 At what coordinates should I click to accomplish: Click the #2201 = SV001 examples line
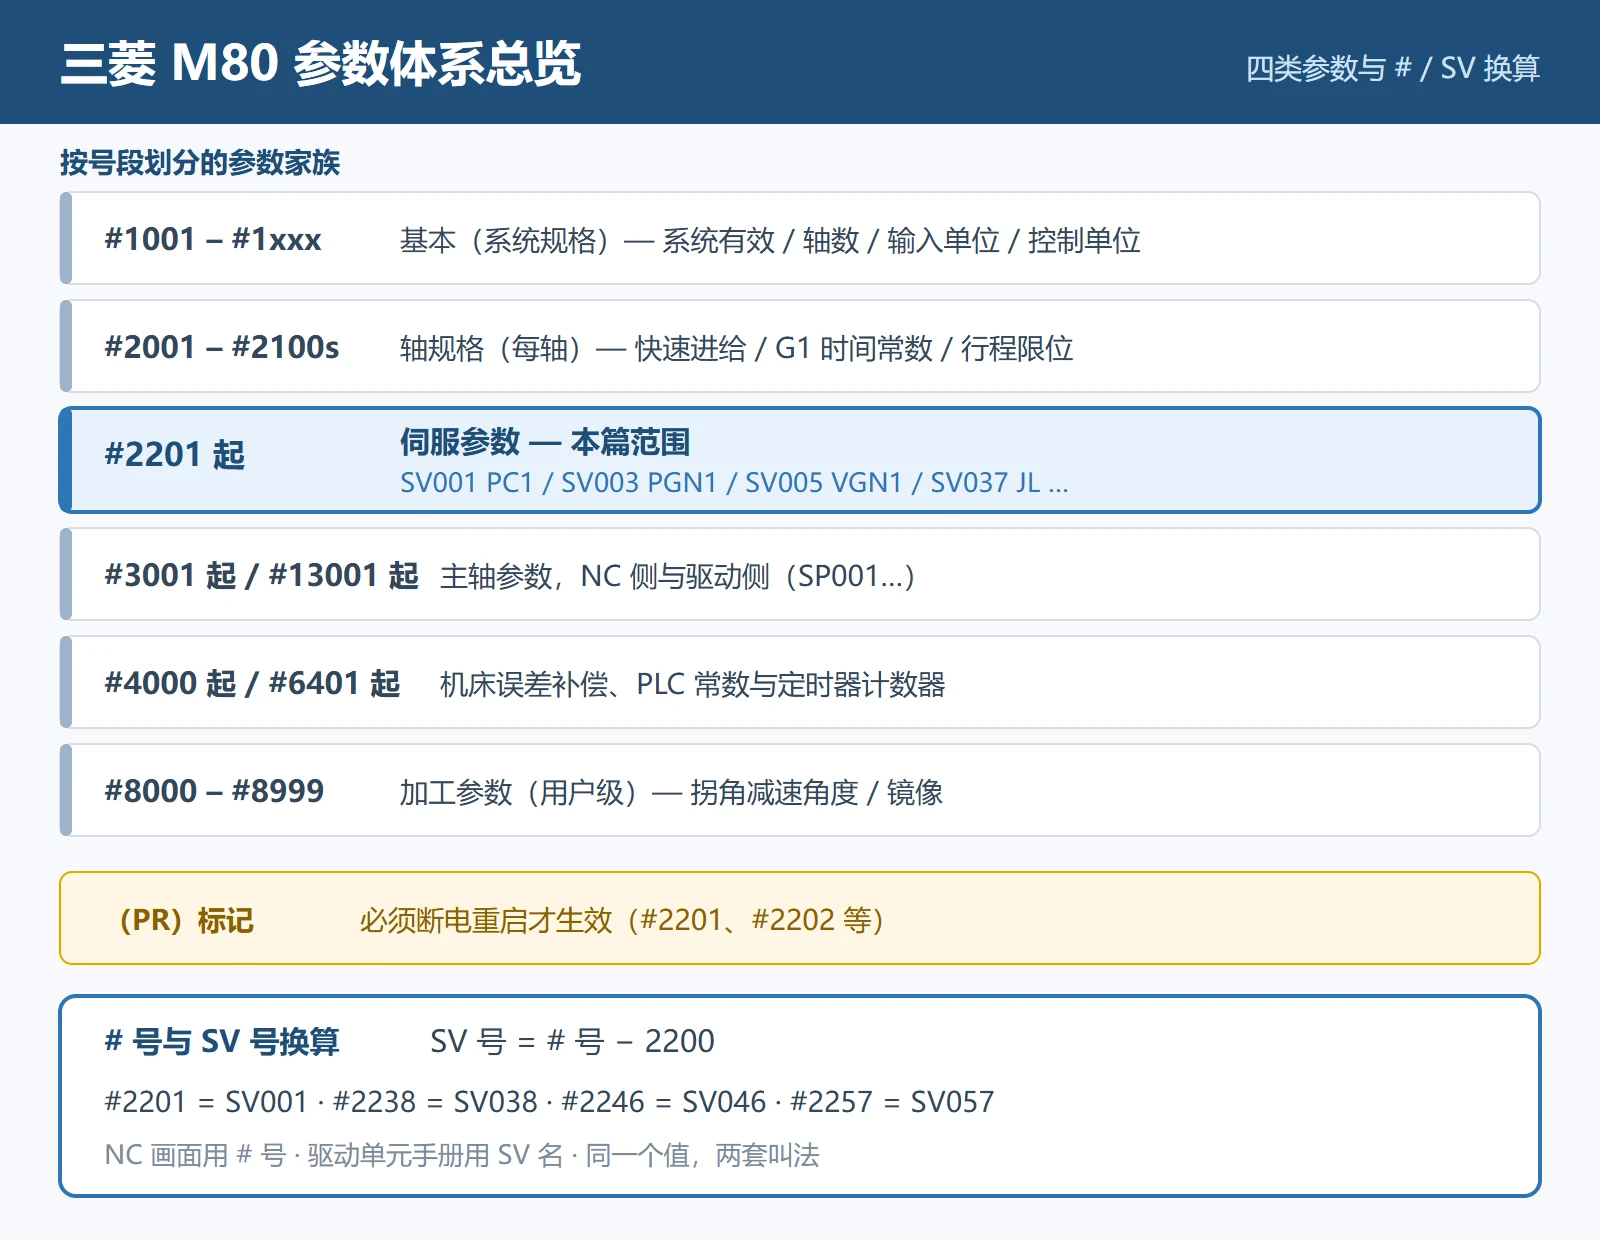click(549, 1101)
